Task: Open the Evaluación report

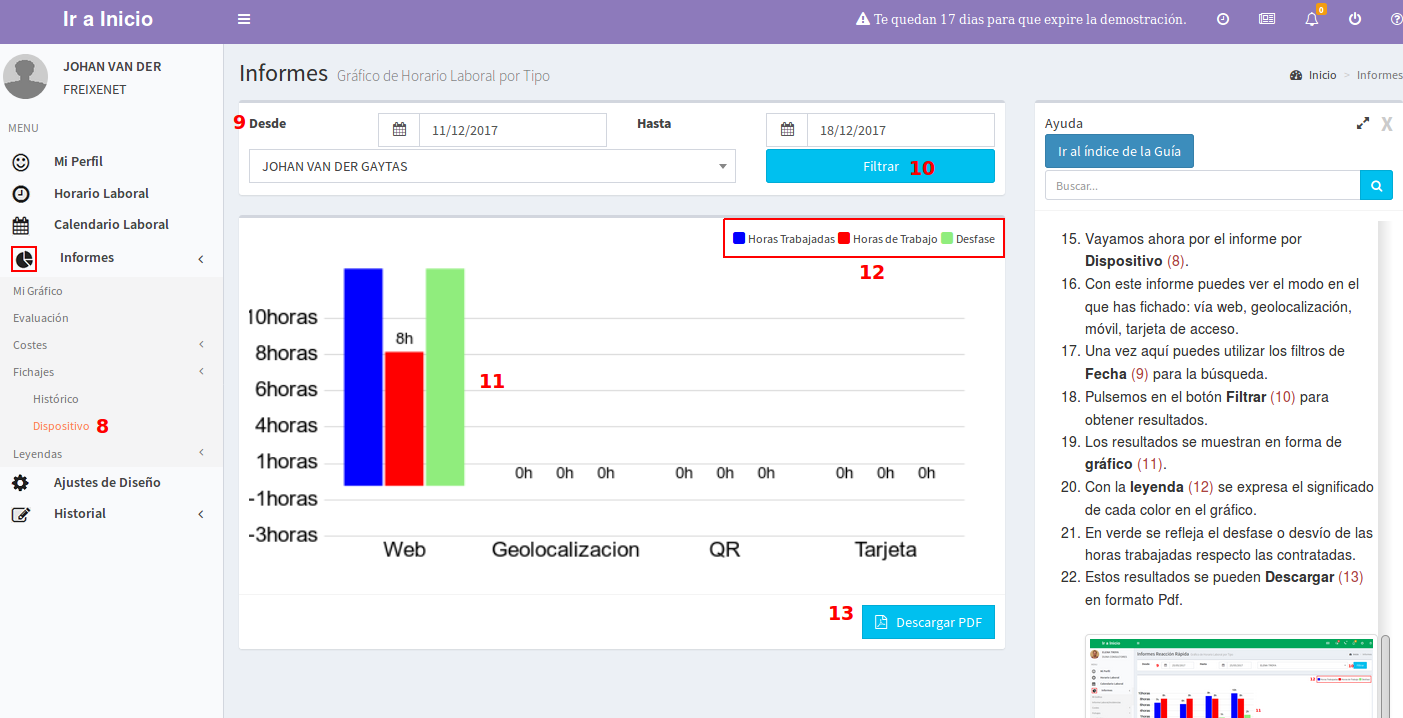Action: (41, 318)
